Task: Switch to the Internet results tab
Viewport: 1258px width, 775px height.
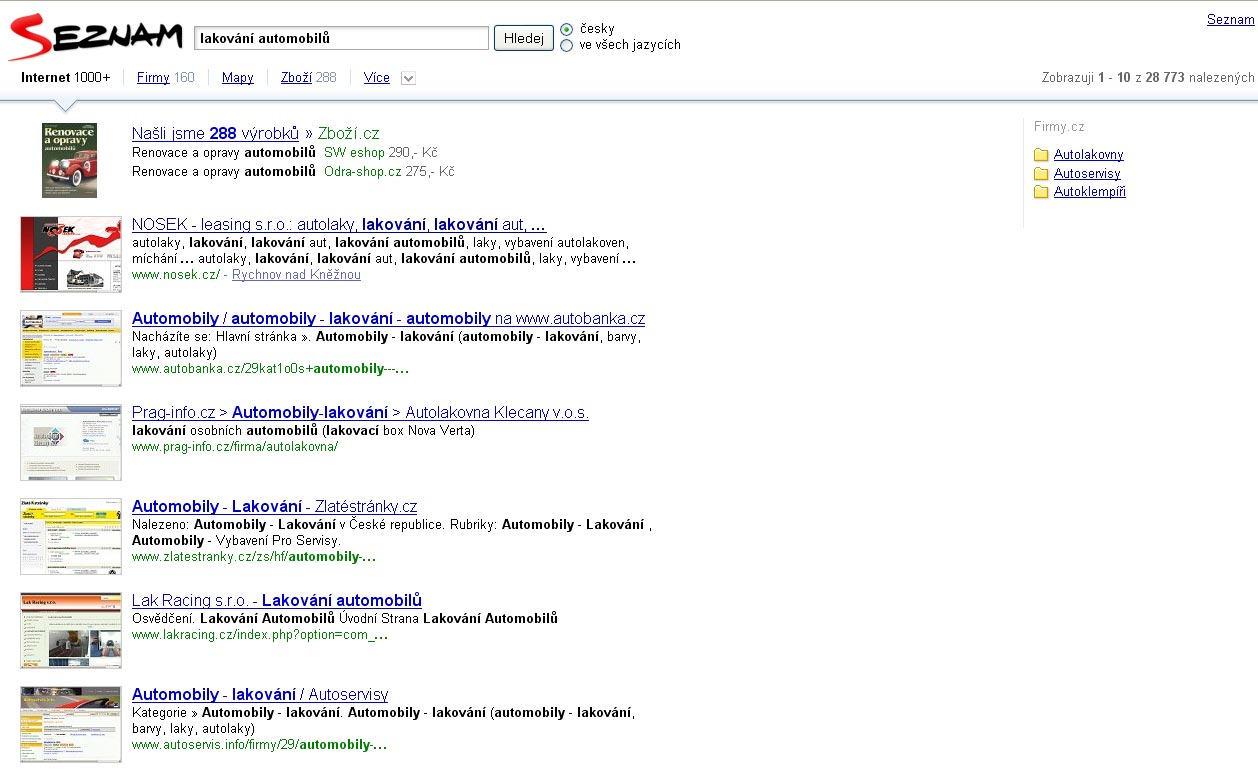Action: pyautogui.click(x=65, y=78)
